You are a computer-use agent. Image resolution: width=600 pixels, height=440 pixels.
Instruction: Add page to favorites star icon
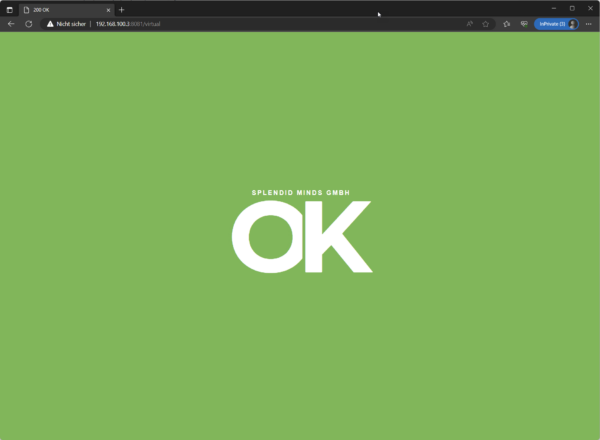tap(486, 24)
